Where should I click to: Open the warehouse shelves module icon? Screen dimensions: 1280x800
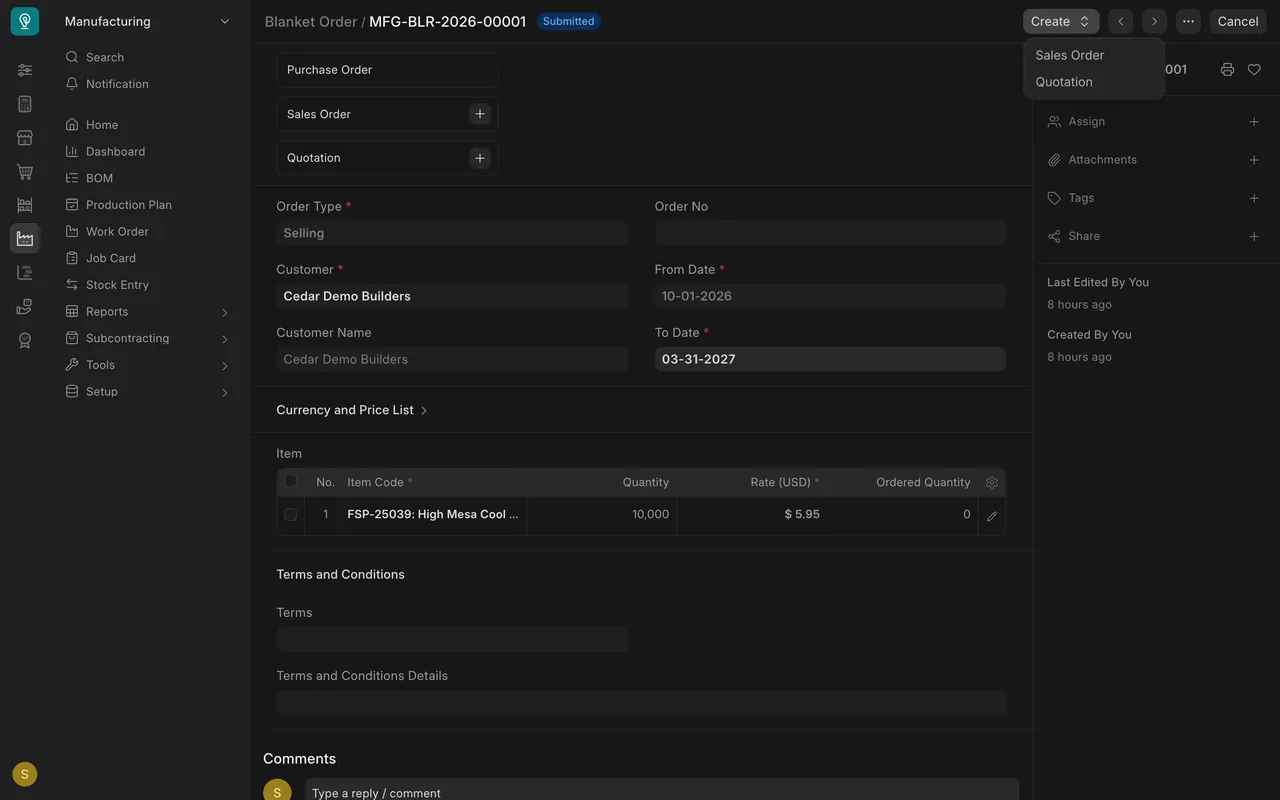point(25,205)
